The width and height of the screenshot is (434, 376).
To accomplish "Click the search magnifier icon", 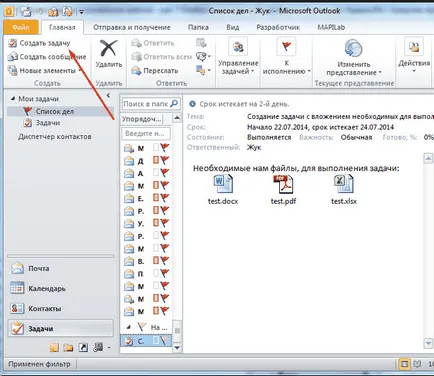I will [174, 104].
